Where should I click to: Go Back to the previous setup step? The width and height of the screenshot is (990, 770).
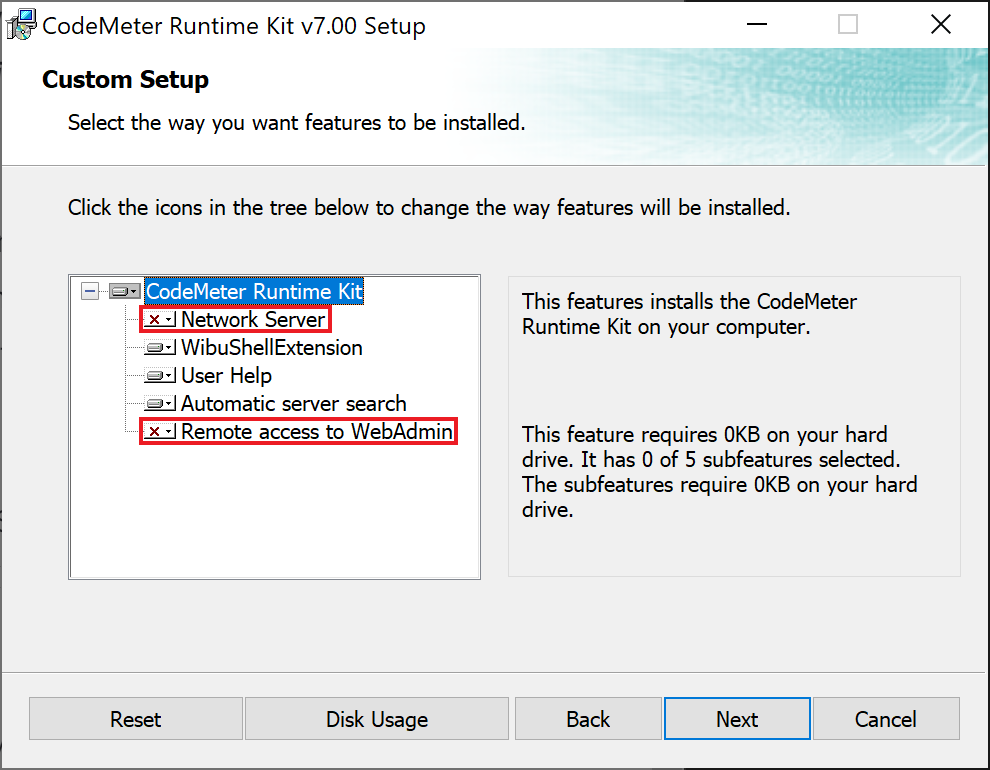[587, 719]
